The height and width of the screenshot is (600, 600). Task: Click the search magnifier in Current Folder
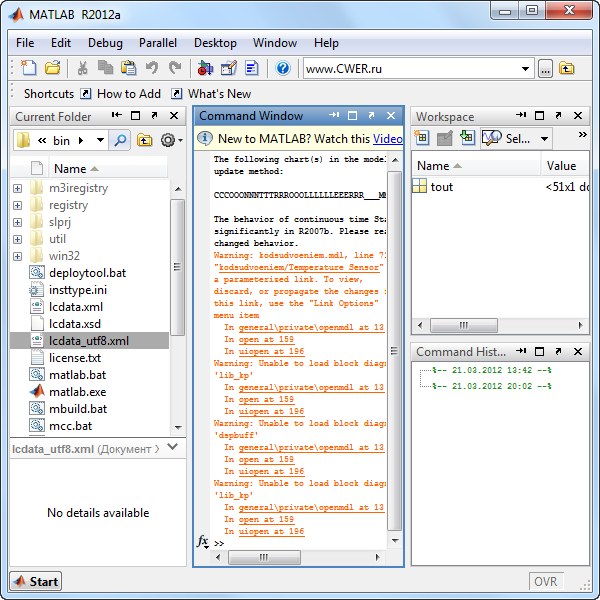[x=120, y=140]
